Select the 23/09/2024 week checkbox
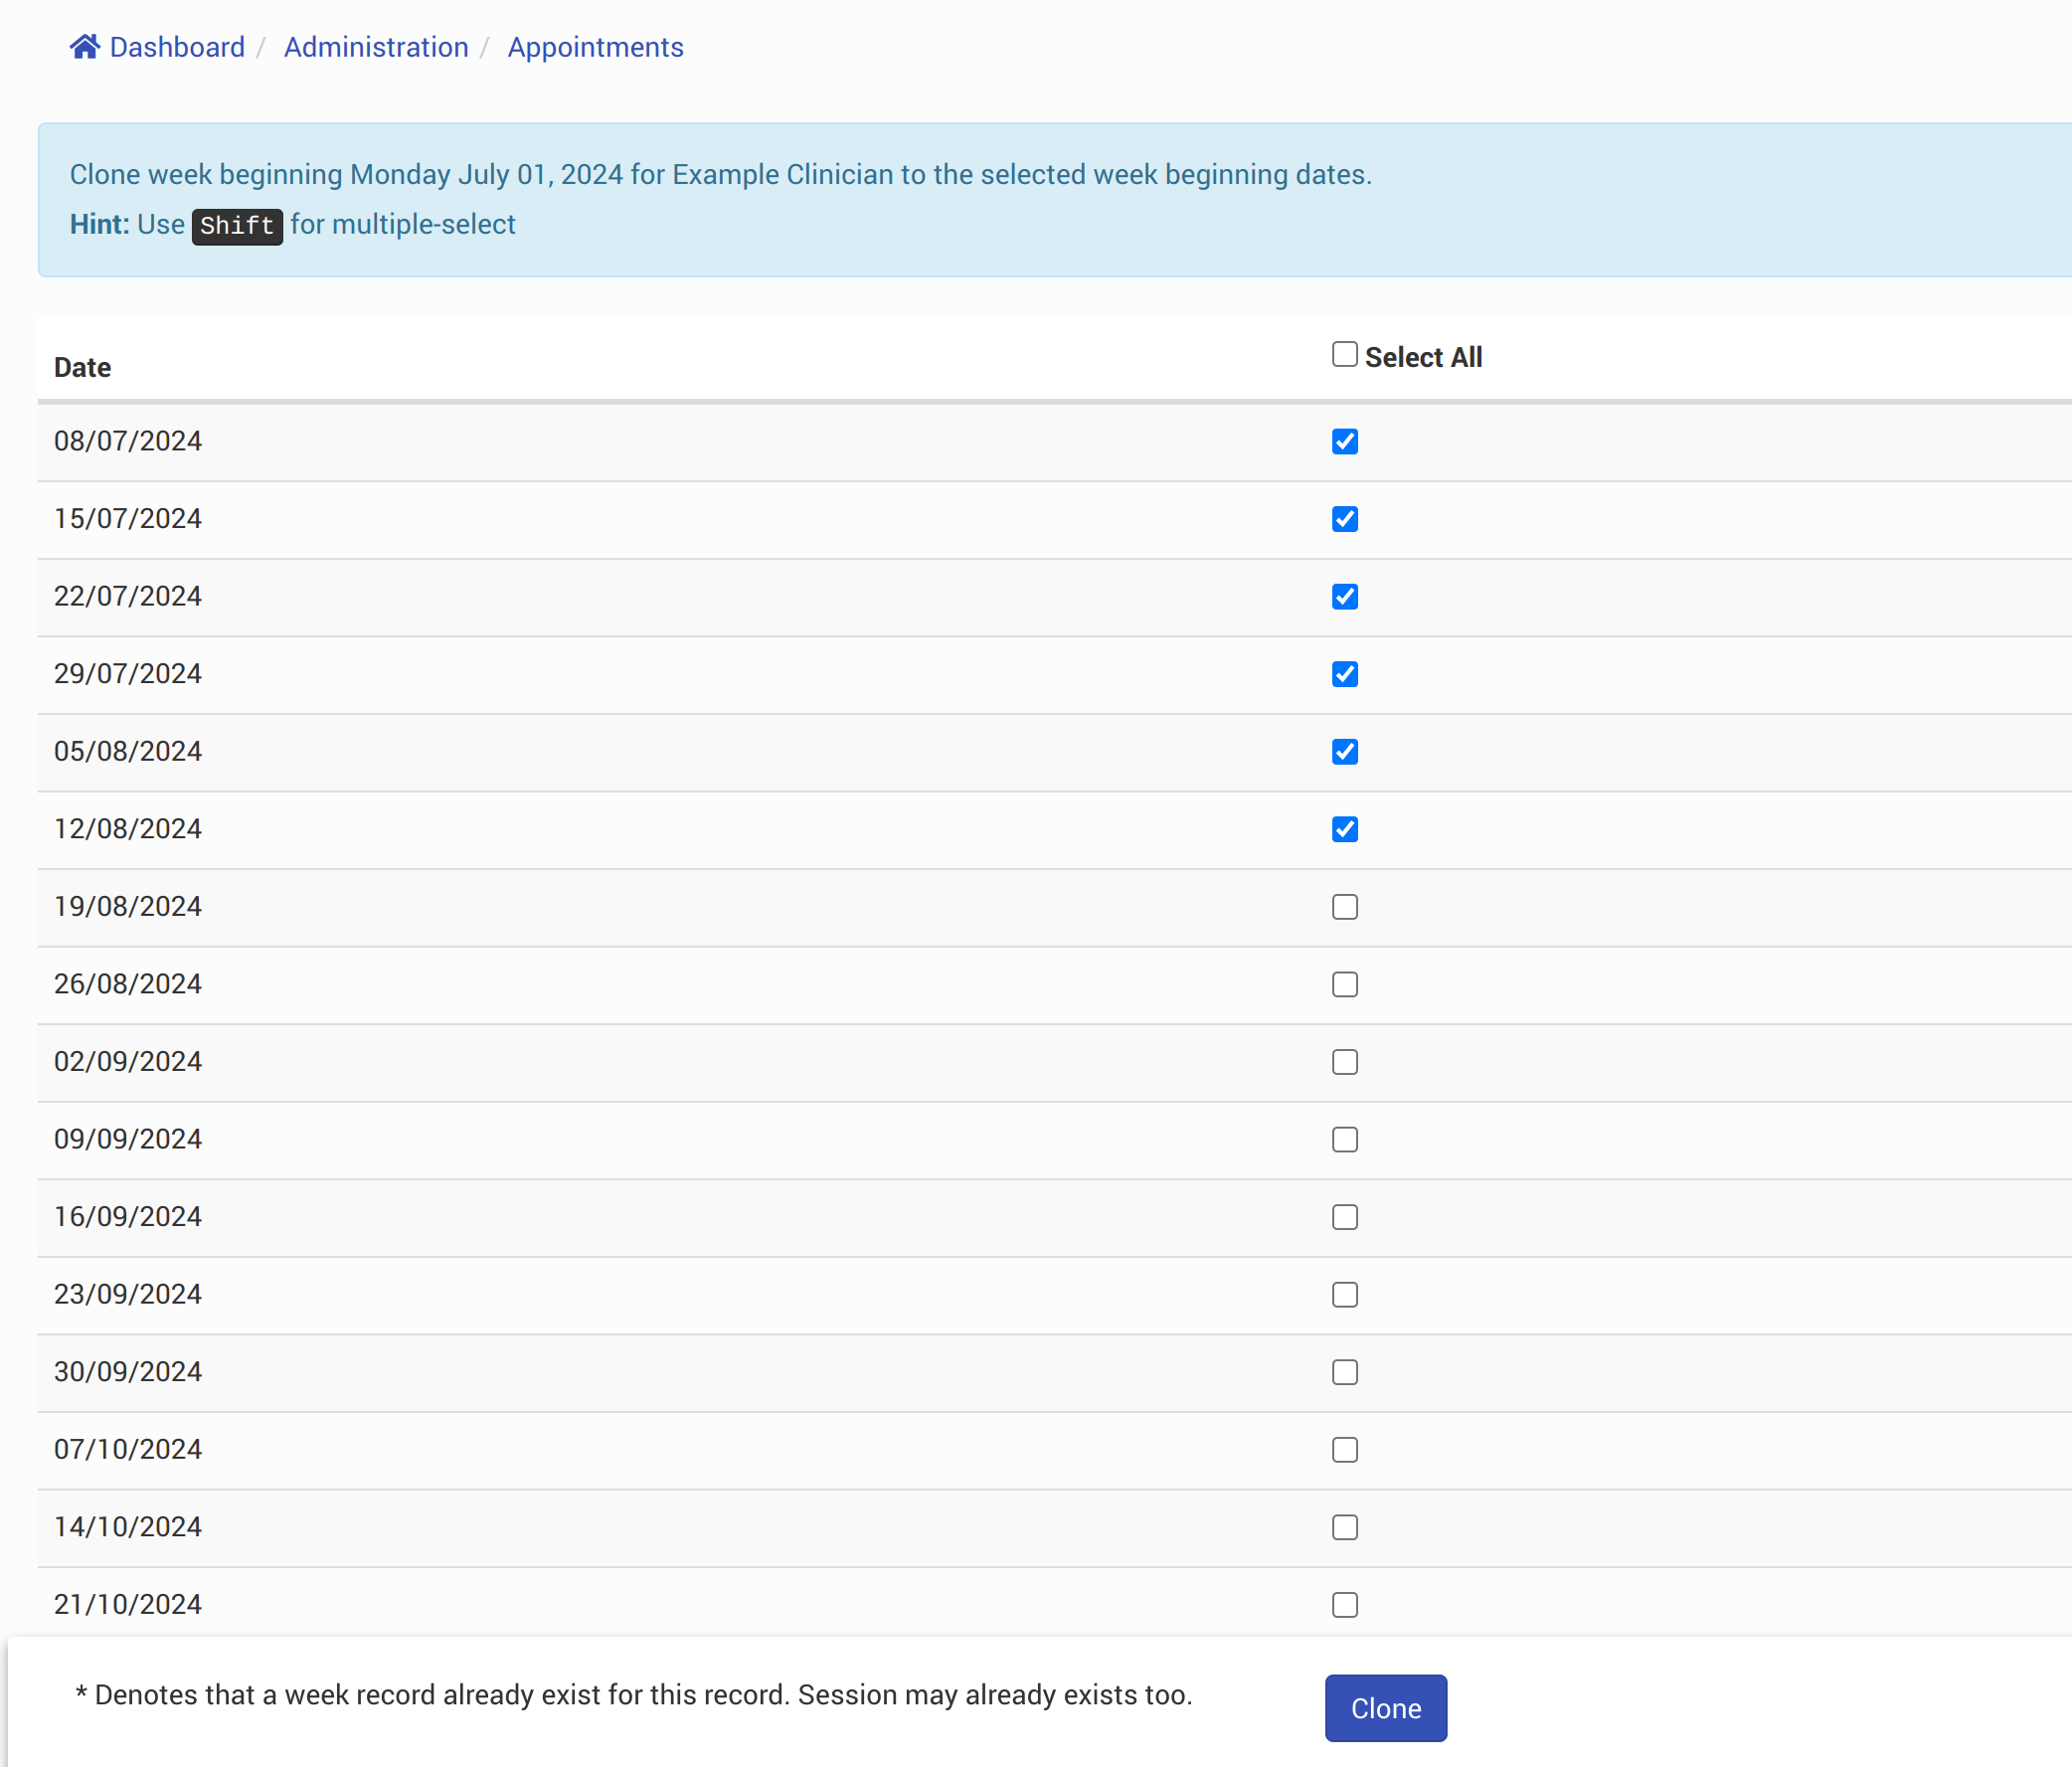The width and height of the screenshot is (2072, 1767). (1344, 1294)
